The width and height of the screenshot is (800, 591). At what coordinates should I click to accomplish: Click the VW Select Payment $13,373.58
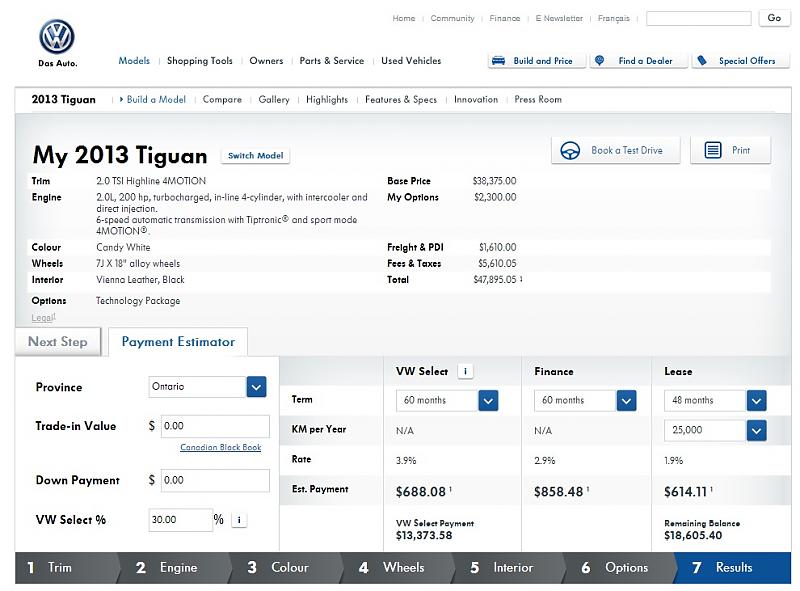click(424, 535)
